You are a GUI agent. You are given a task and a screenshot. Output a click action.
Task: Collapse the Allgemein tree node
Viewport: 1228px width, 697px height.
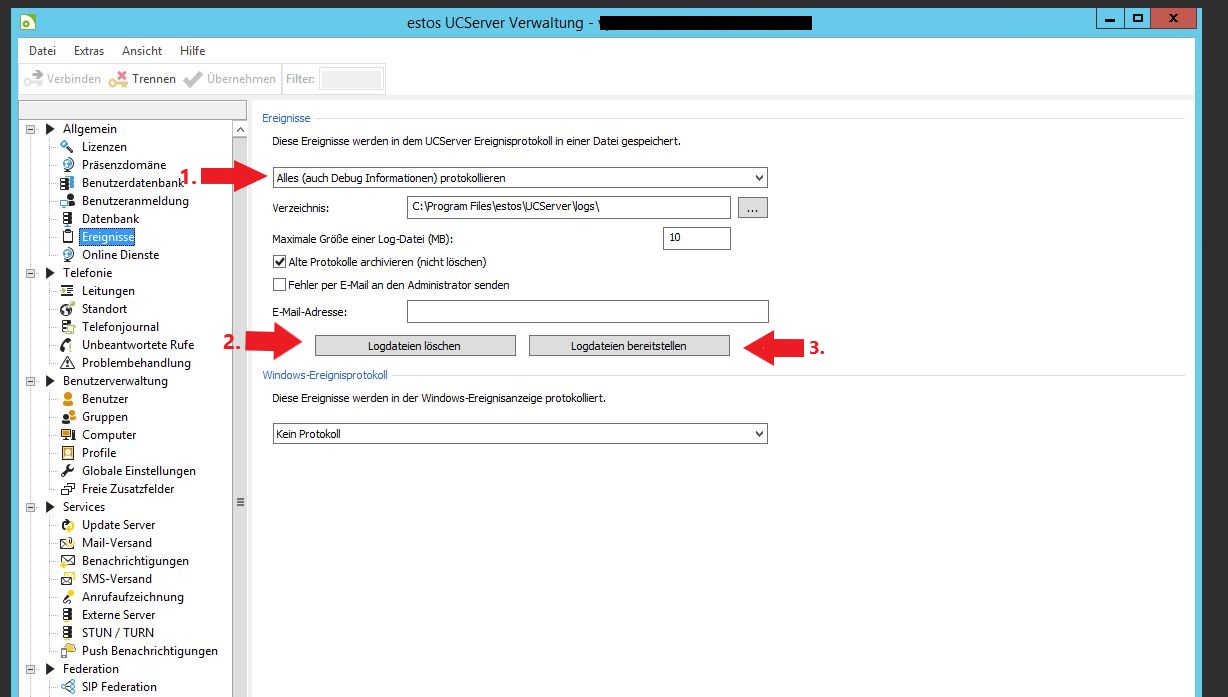click(31, 129)
